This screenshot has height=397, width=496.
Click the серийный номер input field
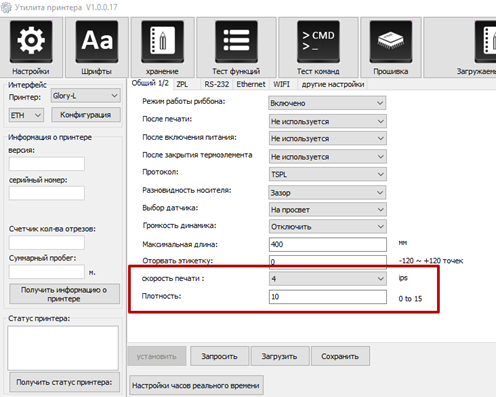coord(47,193)
